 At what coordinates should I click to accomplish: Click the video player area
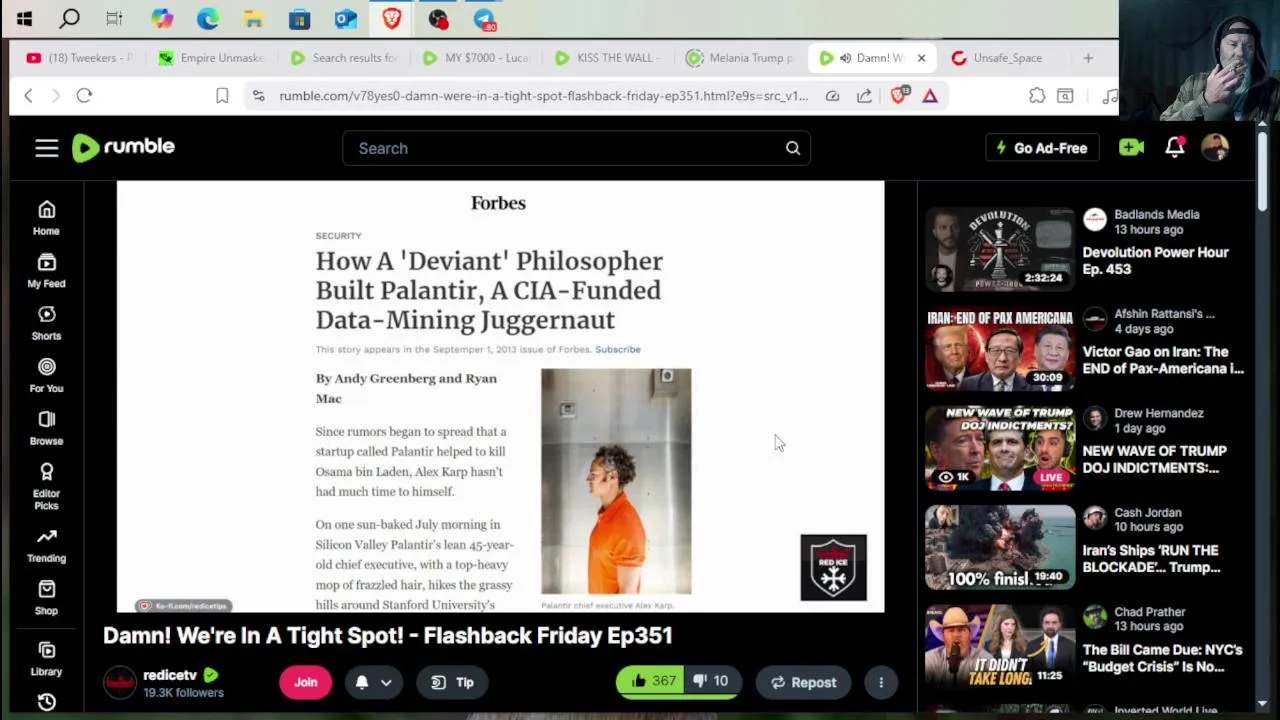(500, 396)
